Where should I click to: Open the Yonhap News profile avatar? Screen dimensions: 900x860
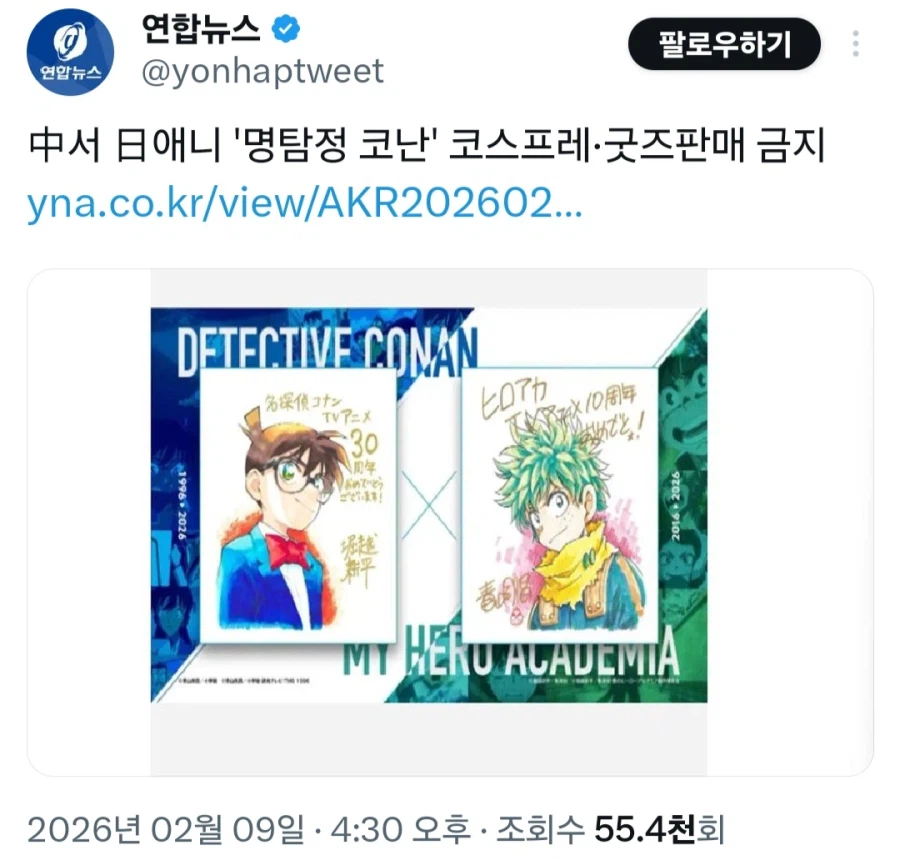70,52
